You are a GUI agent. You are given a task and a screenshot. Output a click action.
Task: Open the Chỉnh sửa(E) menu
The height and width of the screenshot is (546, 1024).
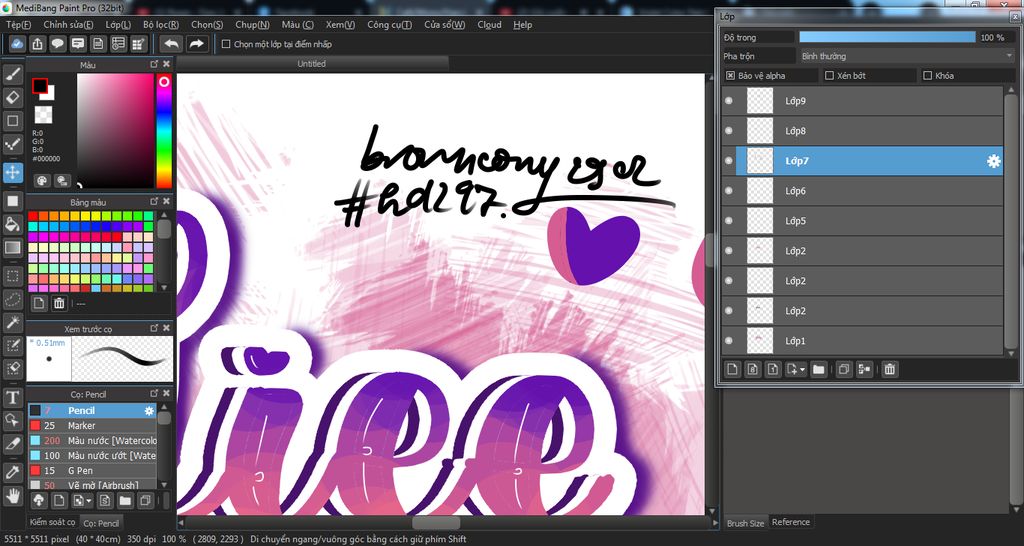tap(68, 25)
